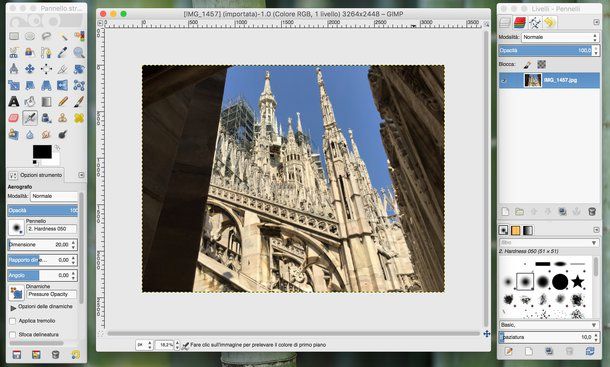Select the Scissors Select tool
The height and width of the screenshot is (367, 610).
(x=14, y=53)
